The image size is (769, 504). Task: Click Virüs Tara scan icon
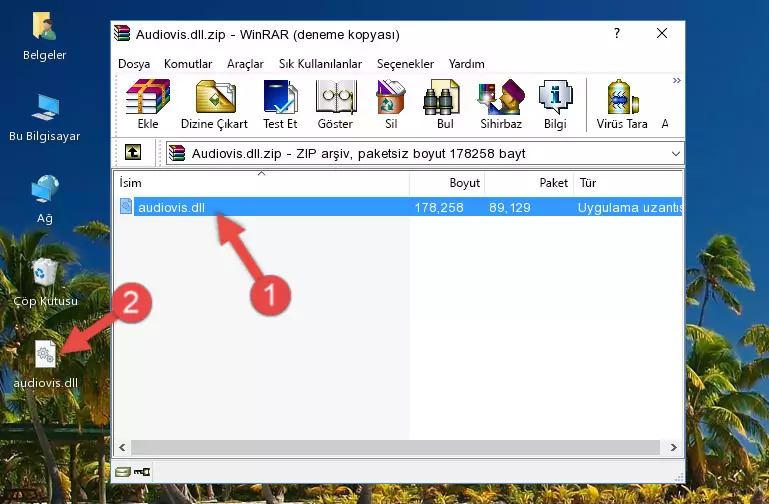pos(621,104)
